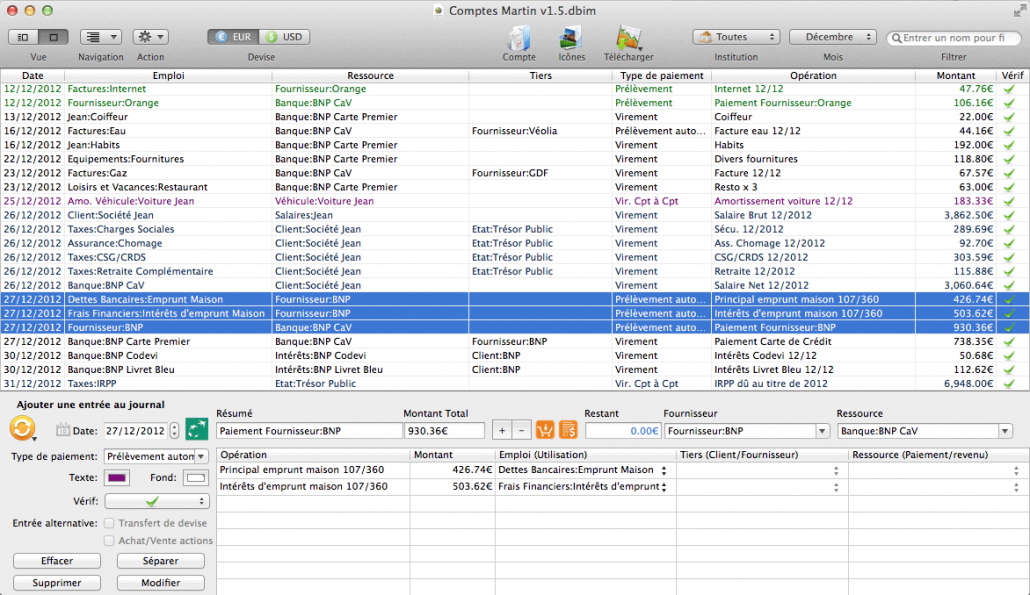The height and width of the screenshot is (595, 1030).
Task: Select the Salaire Net 12/2012 row
Action: point(515,286)
